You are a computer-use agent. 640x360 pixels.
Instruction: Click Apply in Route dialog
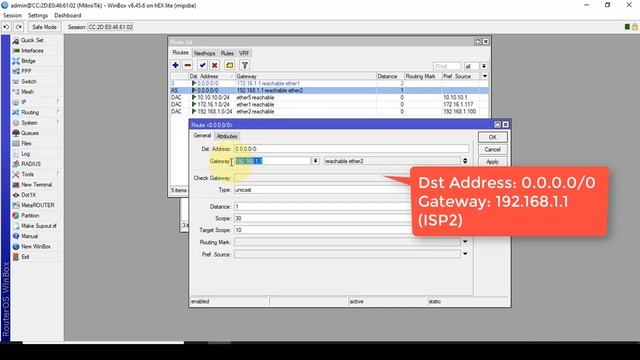coord(493,162)
